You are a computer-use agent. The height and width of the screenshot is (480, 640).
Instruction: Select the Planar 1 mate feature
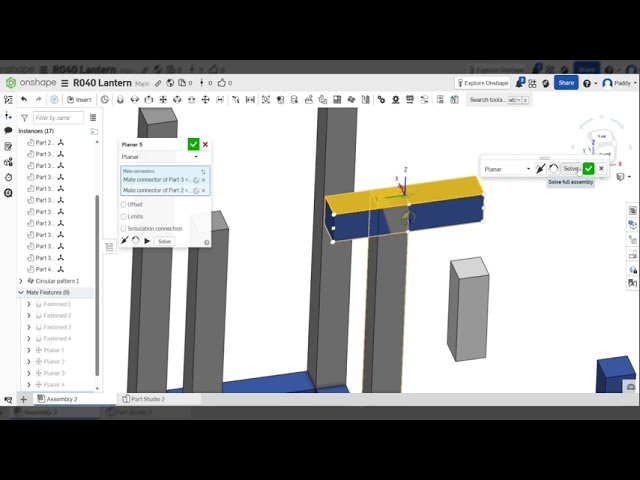click(54, 350)
